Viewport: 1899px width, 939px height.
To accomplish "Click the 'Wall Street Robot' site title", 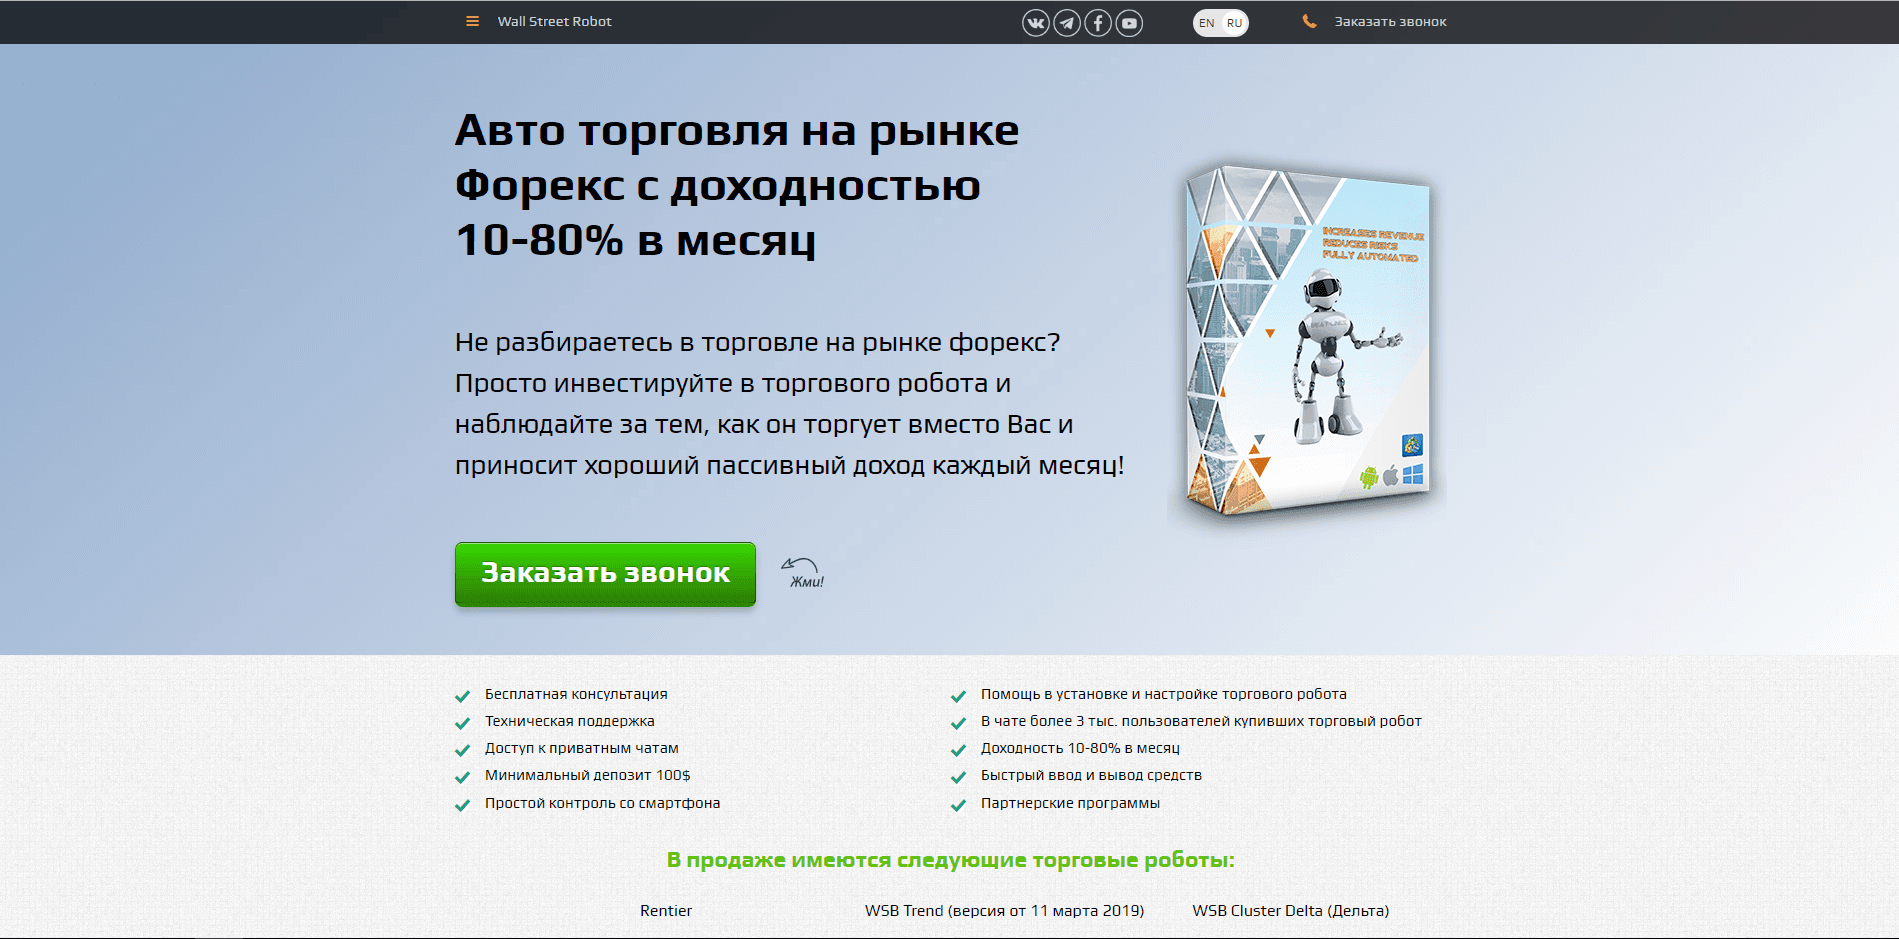I will [x=554, y=20].
